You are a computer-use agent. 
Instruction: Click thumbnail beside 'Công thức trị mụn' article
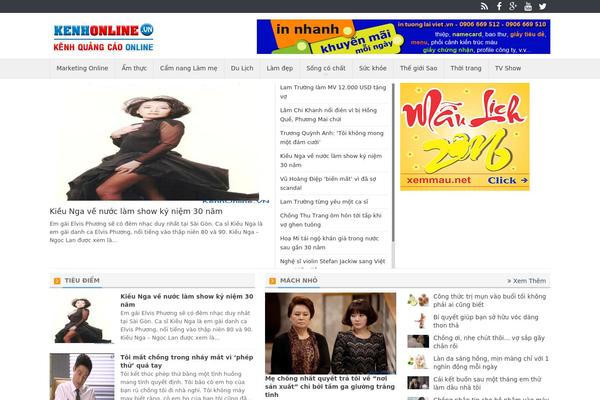(x=418, y=300)
